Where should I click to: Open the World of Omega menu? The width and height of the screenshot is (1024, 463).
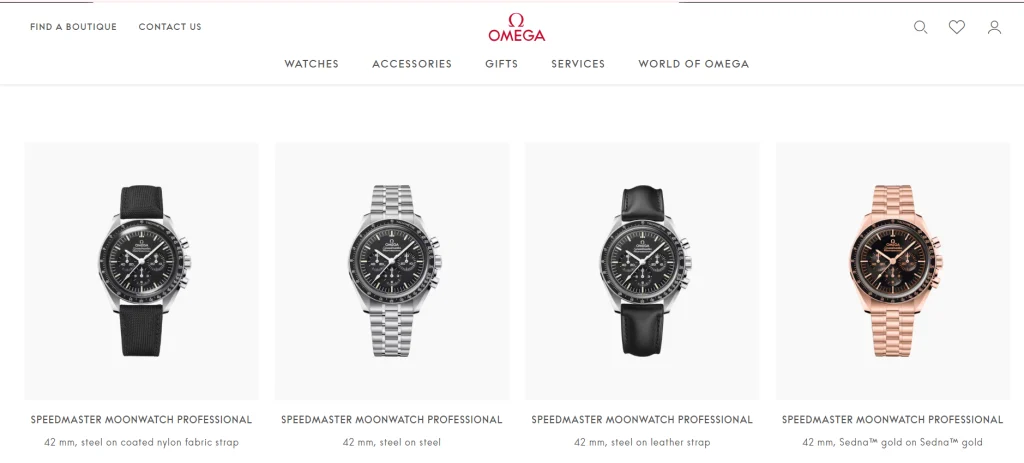coord(694,63)
